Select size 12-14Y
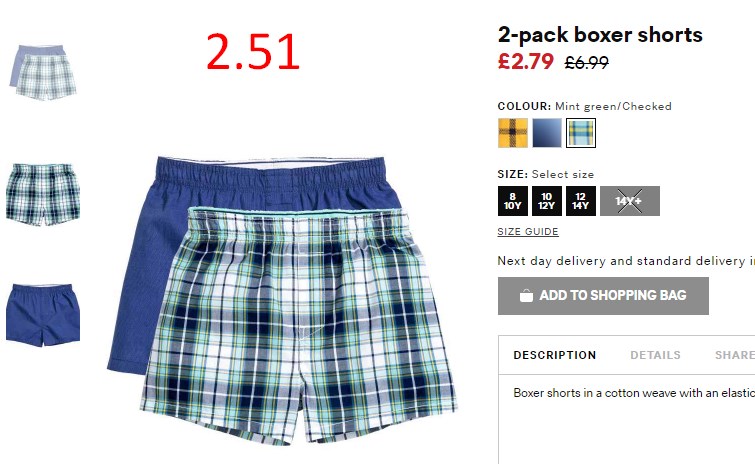755x464 pixels. point(581,201)
